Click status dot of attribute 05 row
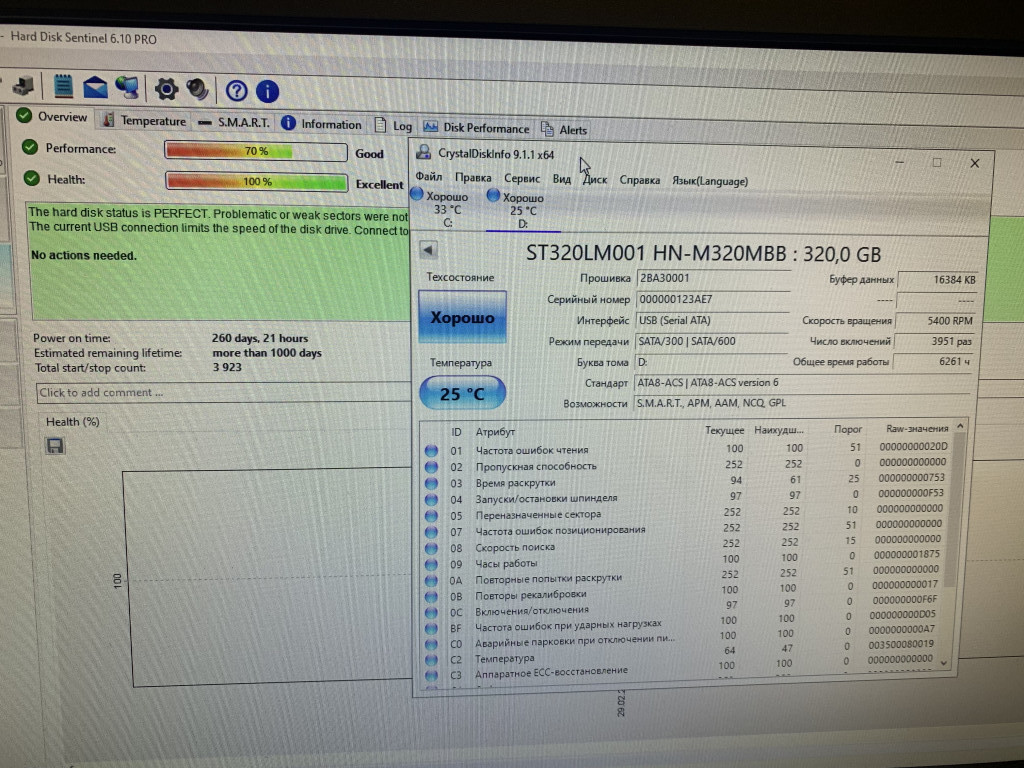 click(431, 515)
